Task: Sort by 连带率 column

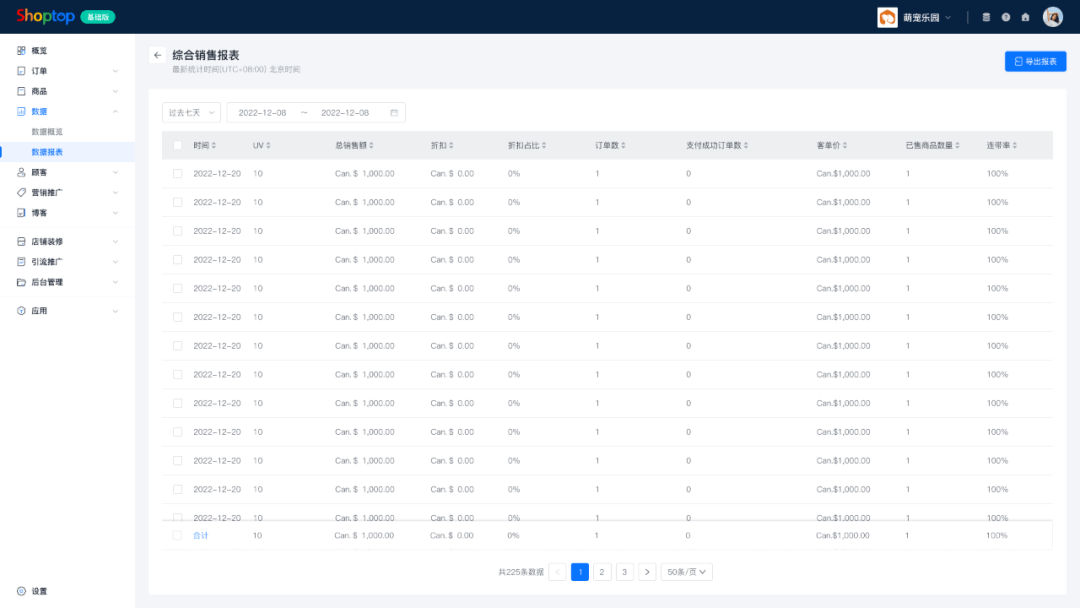Action: [x=1015, y=145]
